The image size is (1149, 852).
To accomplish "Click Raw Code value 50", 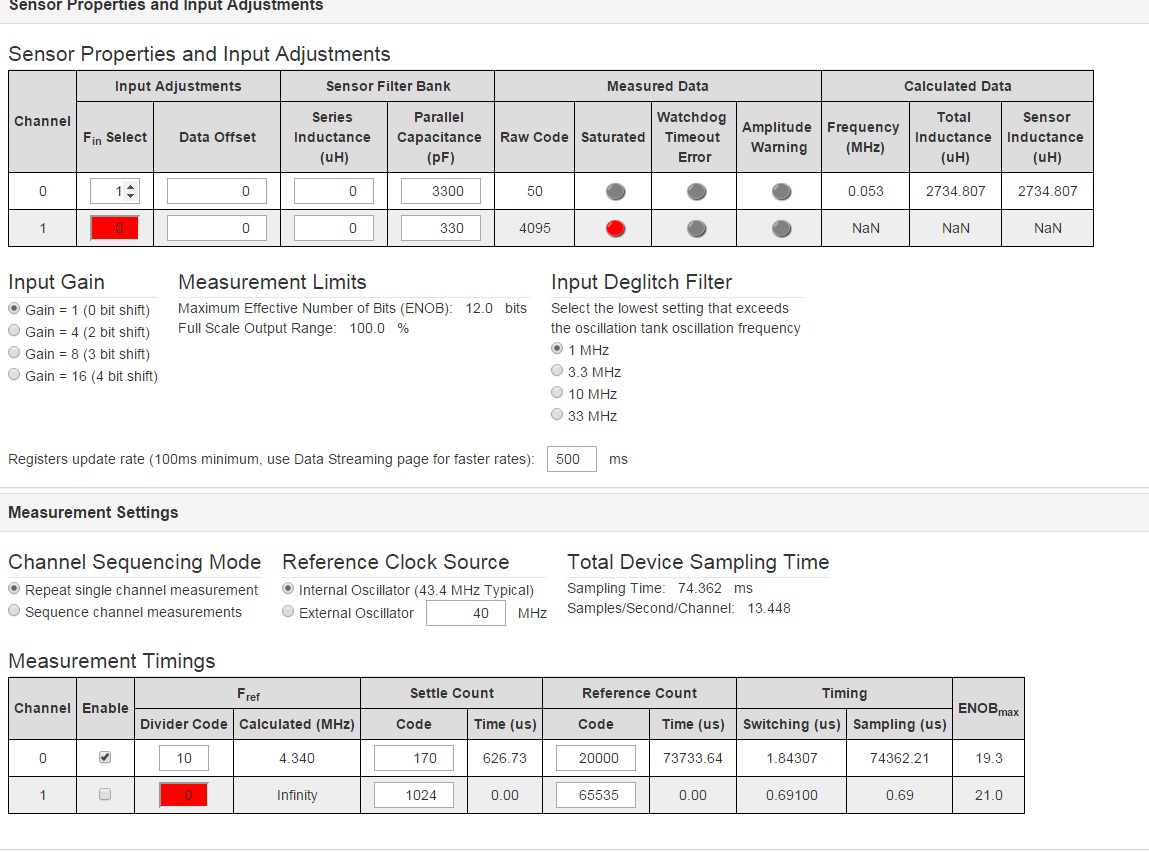I will (x=535, y=191).
